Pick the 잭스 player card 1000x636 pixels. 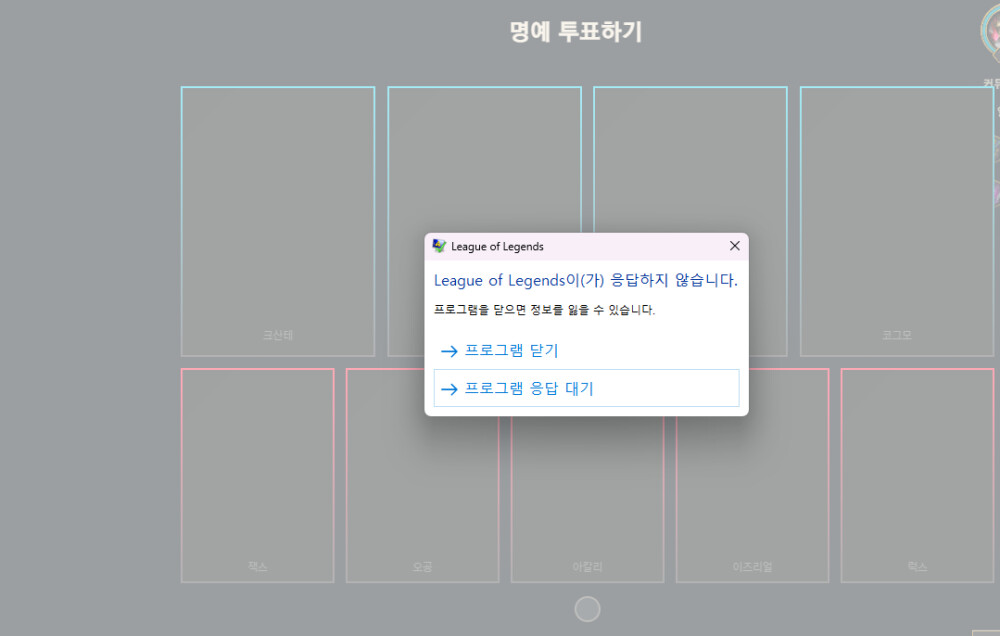(x=257, y=475)
